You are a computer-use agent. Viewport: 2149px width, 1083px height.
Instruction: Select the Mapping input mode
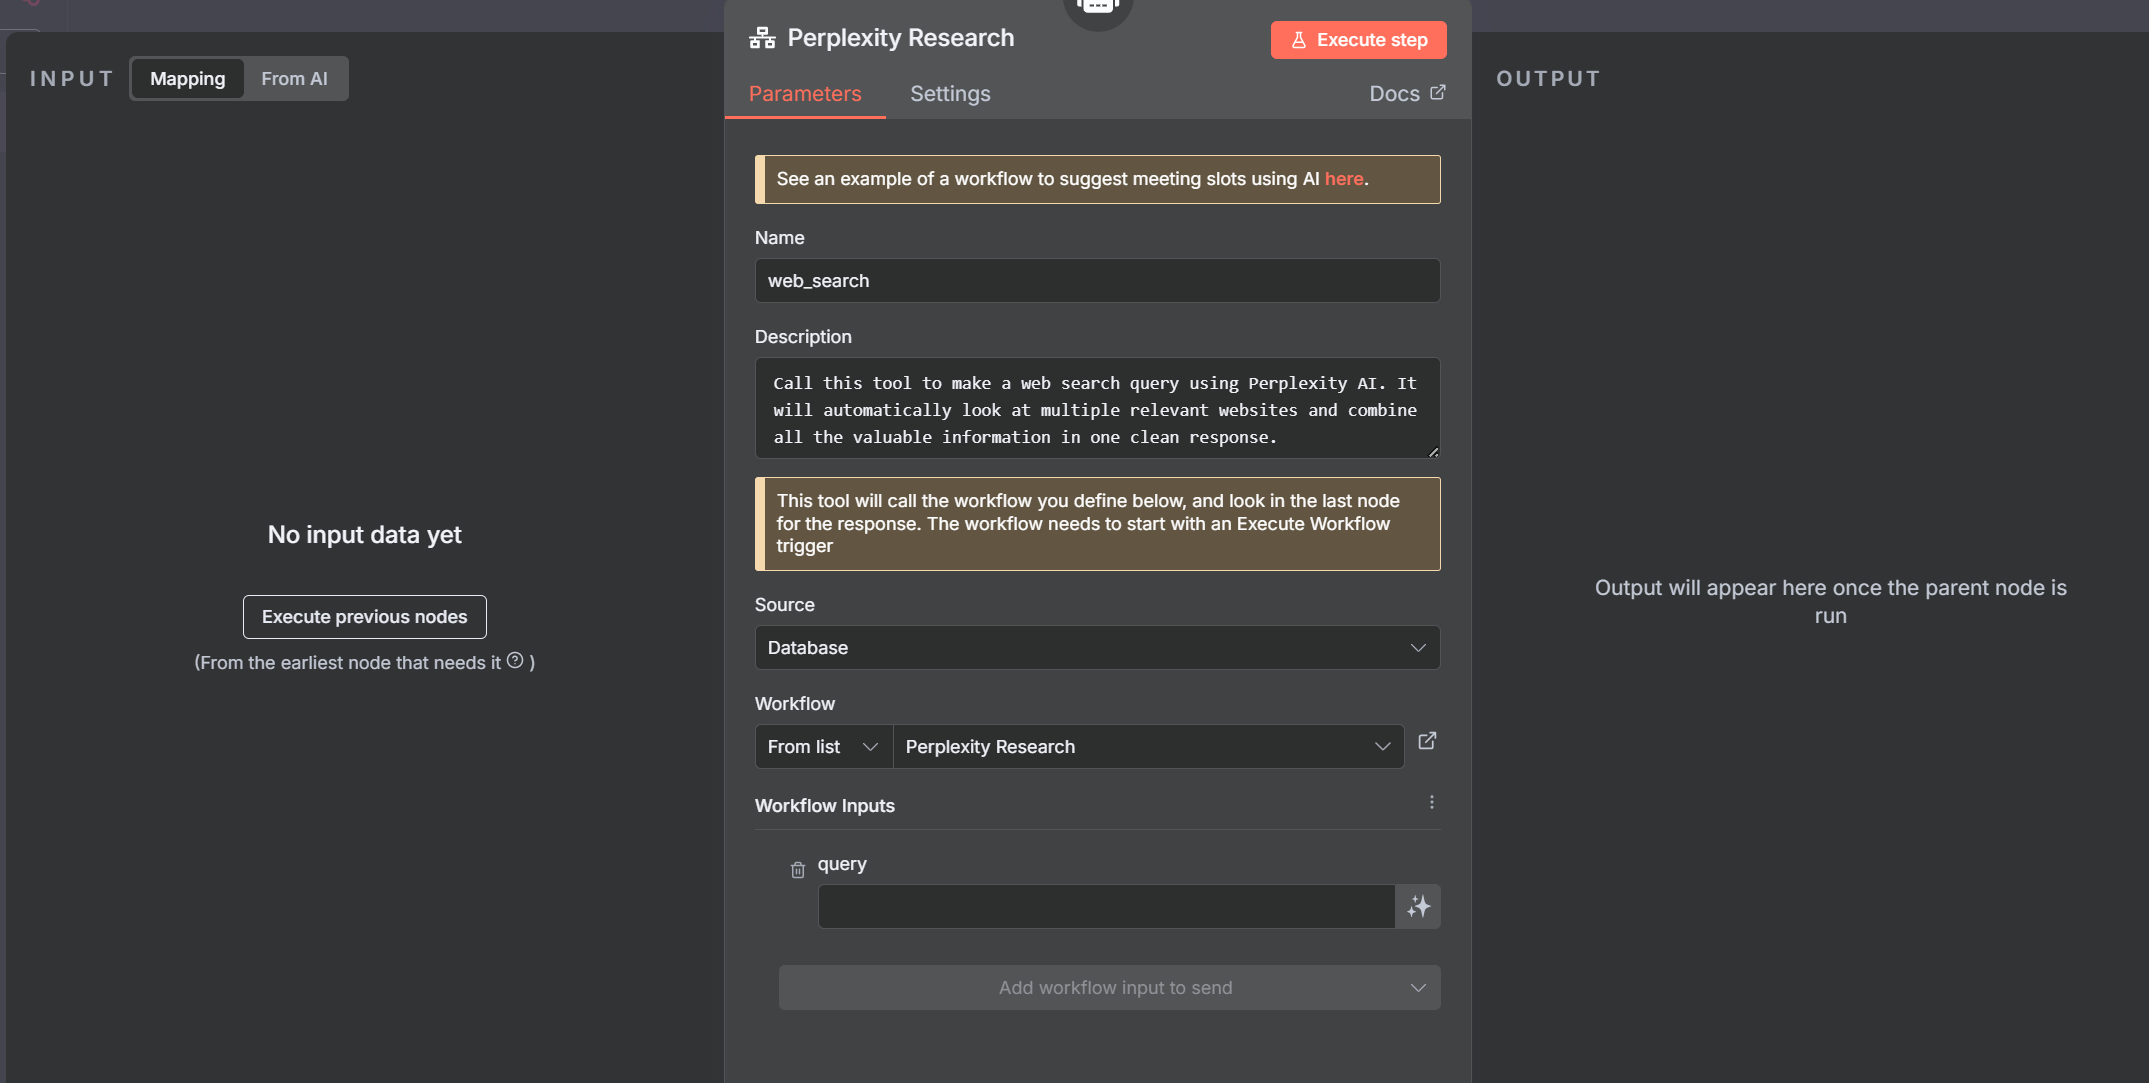[x=188, y=79]
